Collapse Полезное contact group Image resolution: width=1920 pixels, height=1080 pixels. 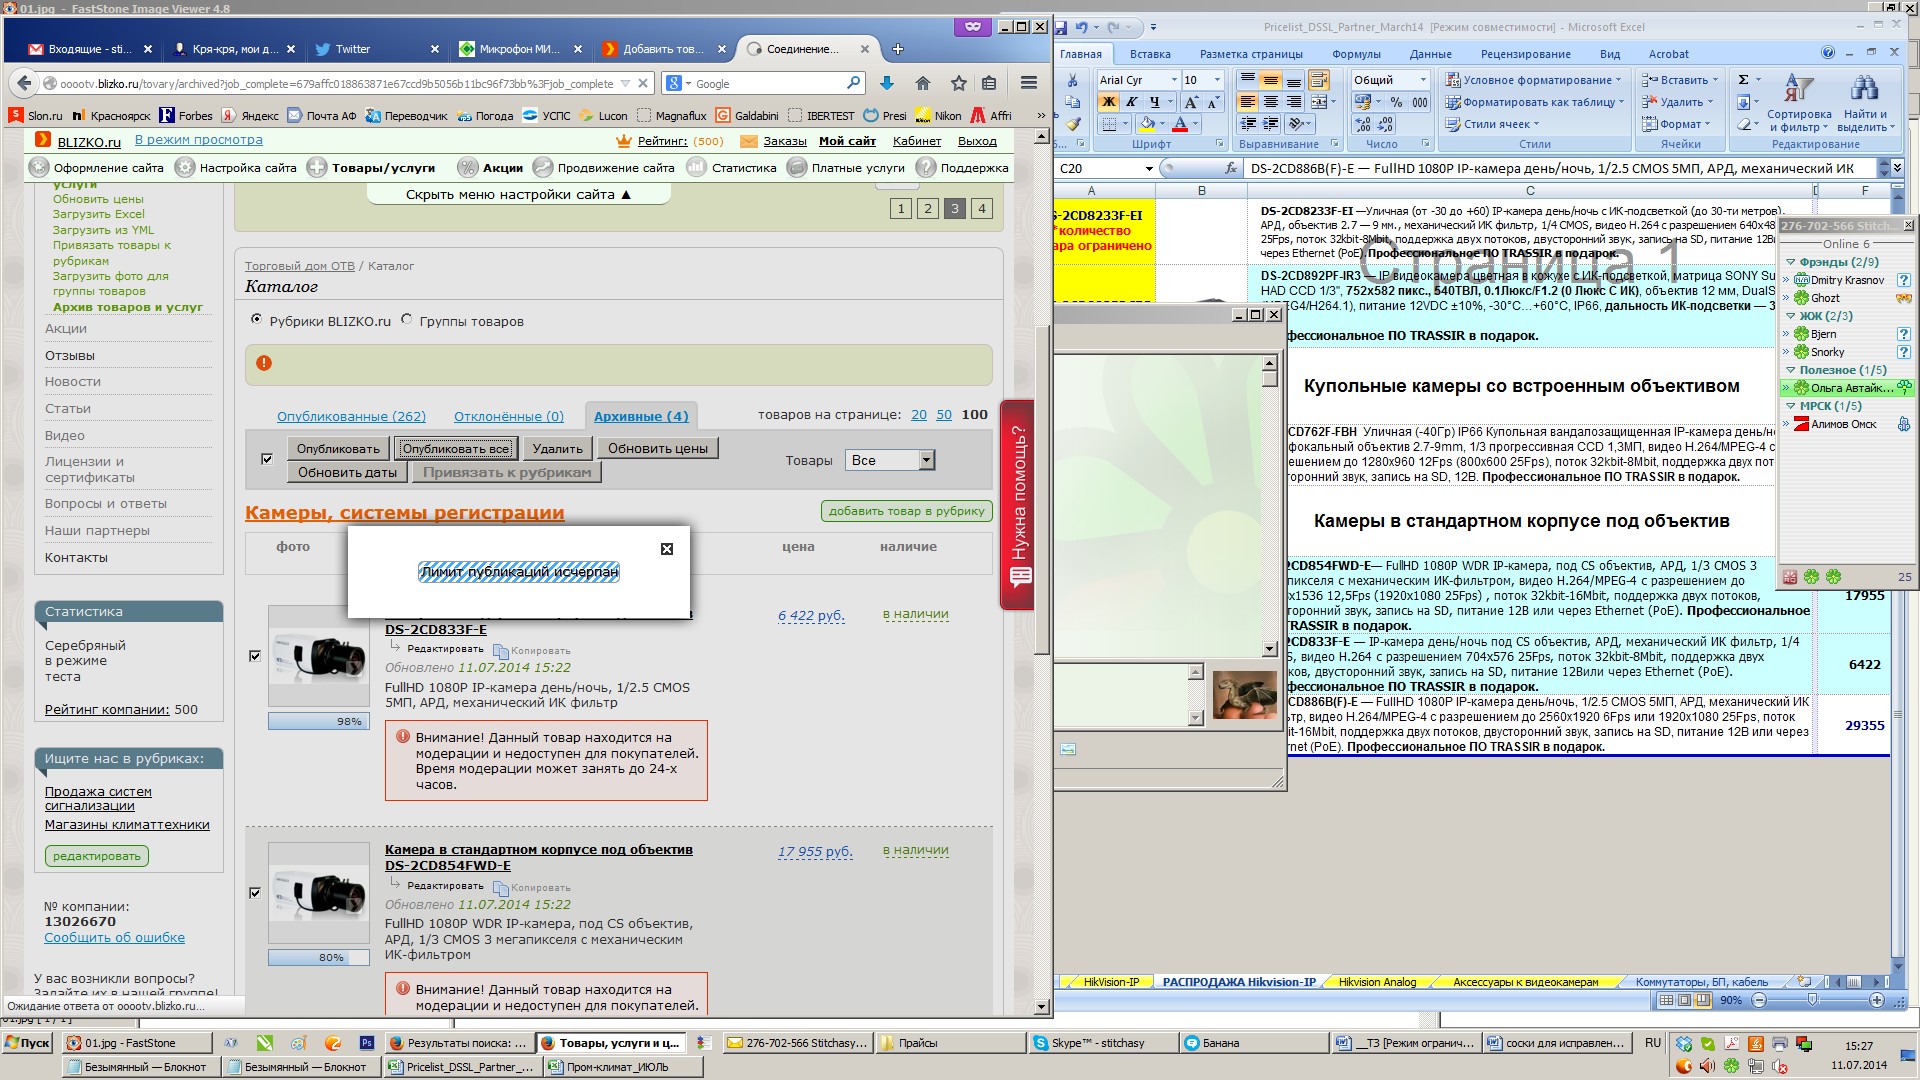click(1791, 370)
